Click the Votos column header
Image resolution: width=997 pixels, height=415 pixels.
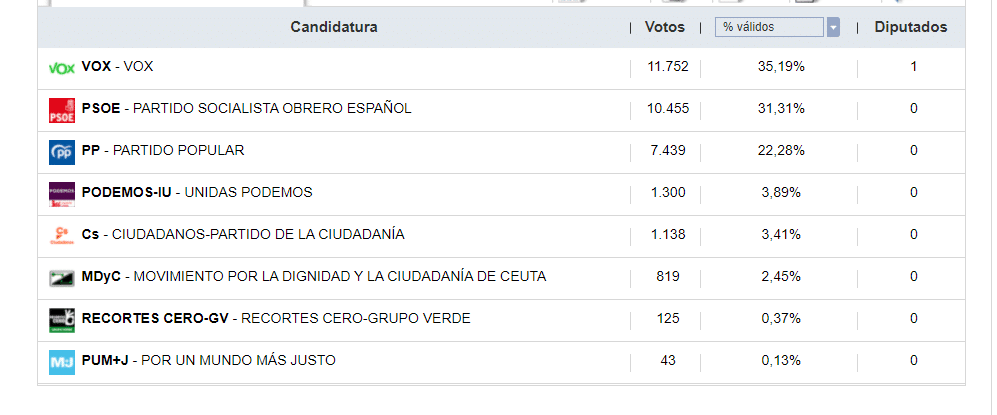point(665,27)
